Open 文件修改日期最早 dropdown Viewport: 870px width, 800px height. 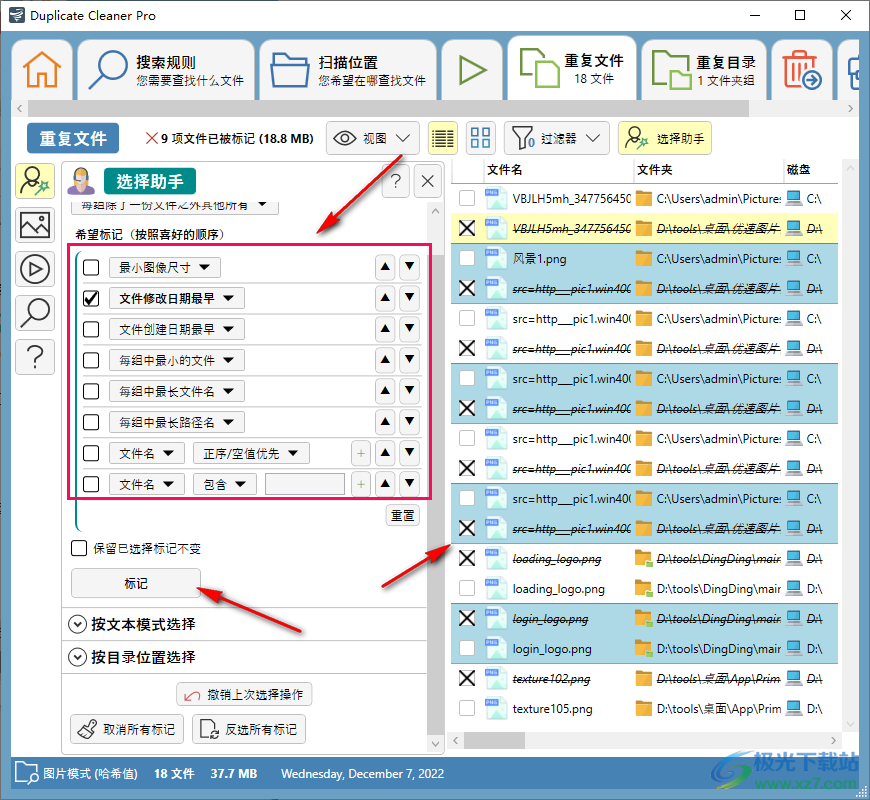point(176,298)
